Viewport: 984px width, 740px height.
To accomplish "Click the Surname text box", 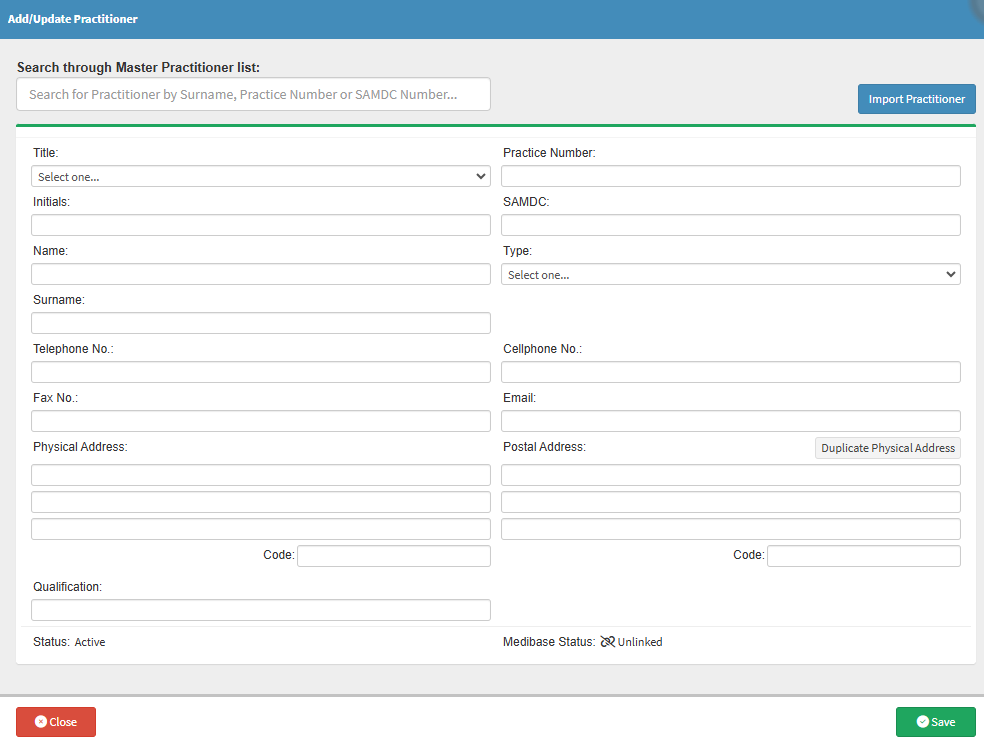I will (260, 323).
